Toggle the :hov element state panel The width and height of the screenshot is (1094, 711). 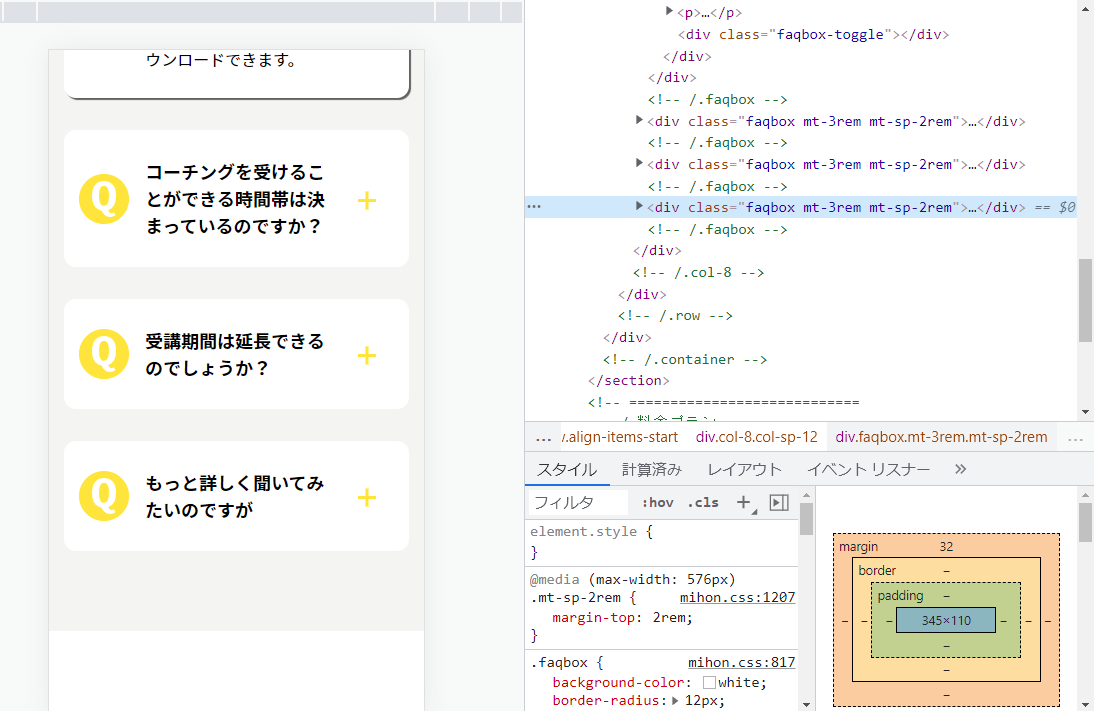[x=657, y=502]
